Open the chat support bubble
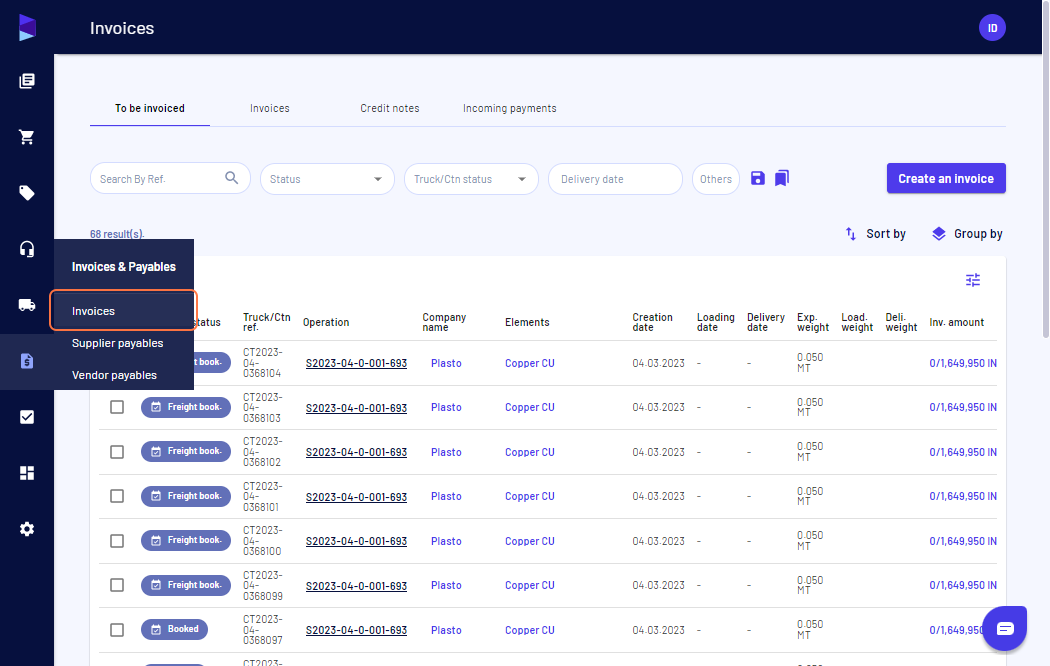 click(x=1004, y=628)
